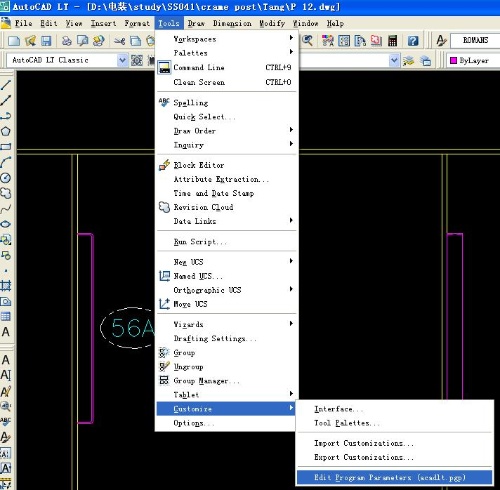The height and width of the screenshot is (490, 500).
Task: Toggle Command Line menu item
Action: 227,67
